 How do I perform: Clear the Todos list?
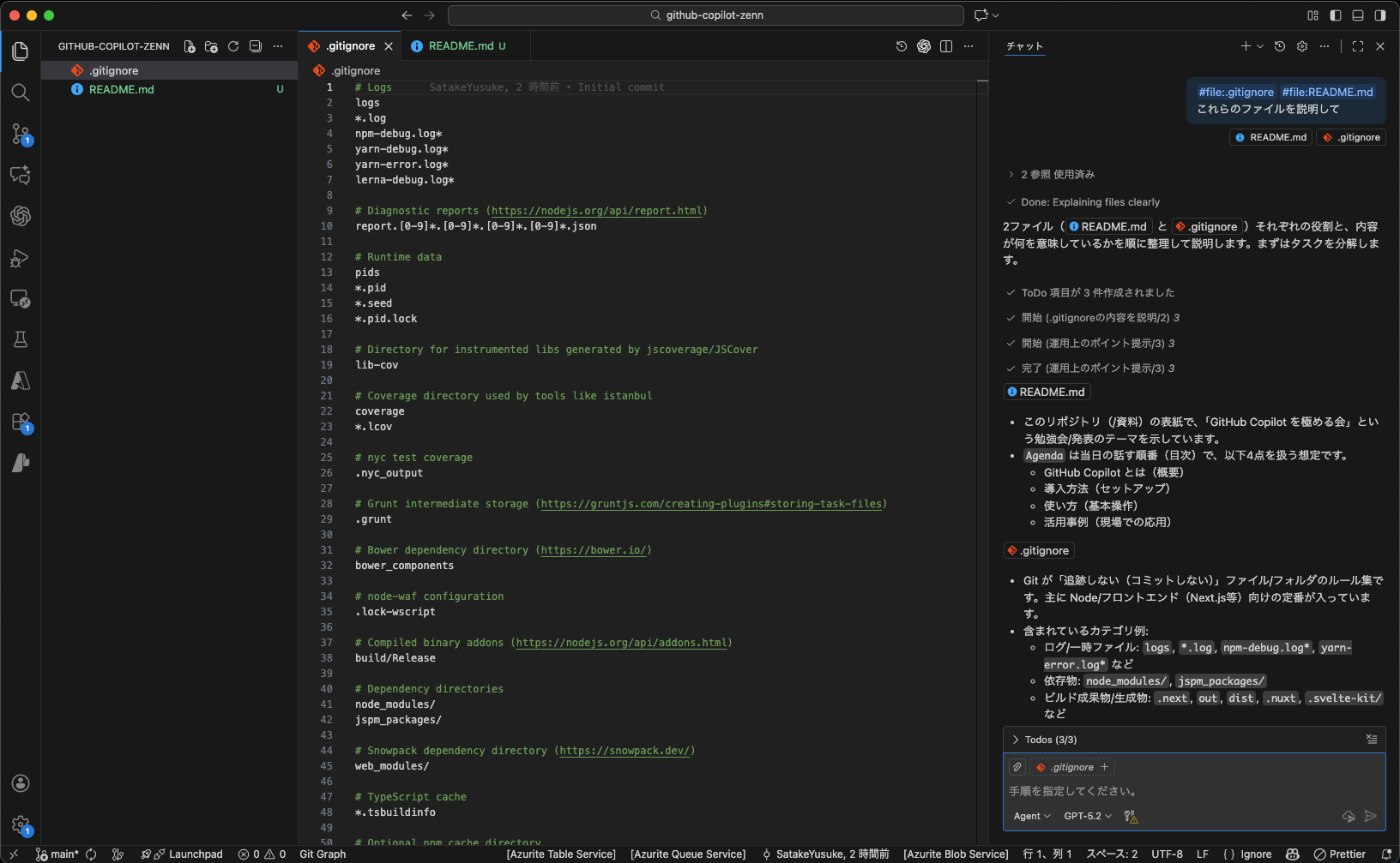(x=1372, y=739)
